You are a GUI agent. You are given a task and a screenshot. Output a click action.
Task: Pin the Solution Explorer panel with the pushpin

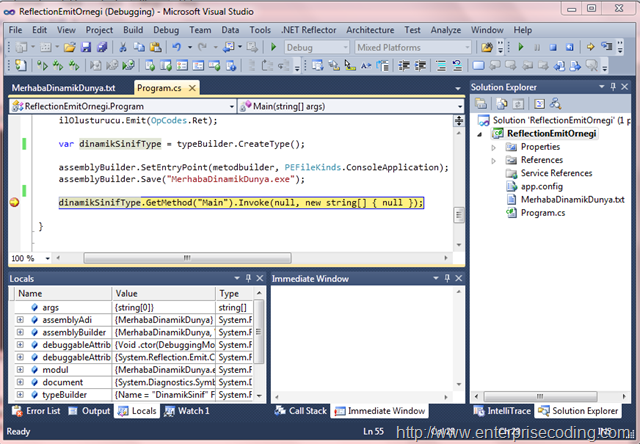[613, 87]
